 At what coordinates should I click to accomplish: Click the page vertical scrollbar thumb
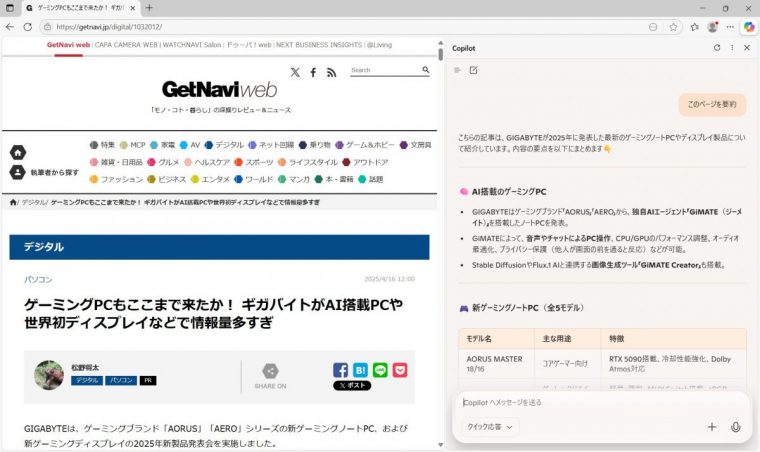tap(440, 54)
